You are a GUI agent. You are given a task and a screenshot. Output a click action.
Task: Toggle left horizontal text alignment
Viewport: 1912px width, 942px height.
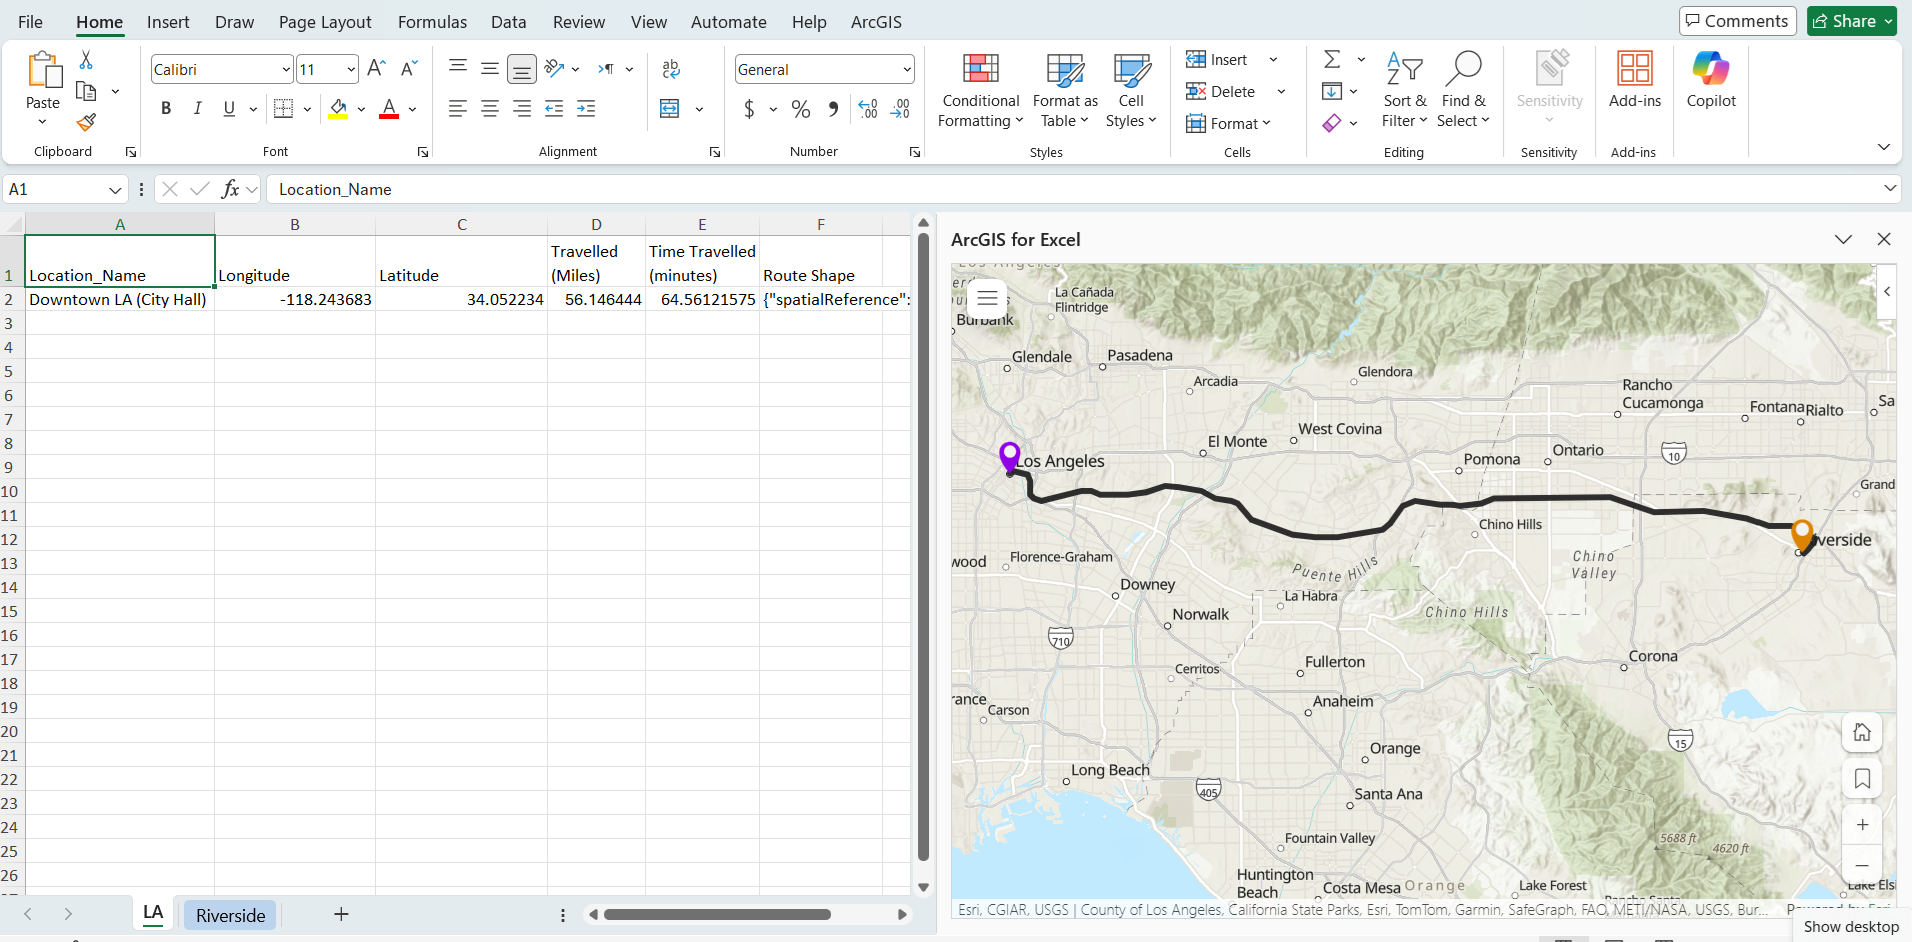click(458, 109)
